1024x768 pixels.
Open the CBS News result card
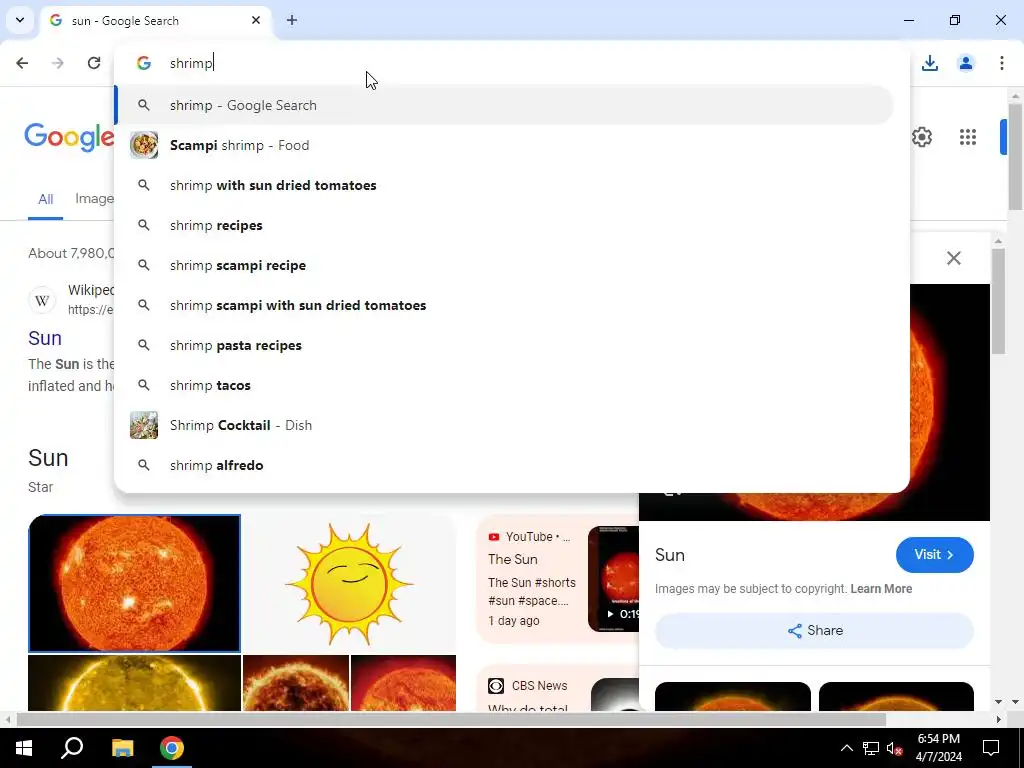[x=558, y=688]
